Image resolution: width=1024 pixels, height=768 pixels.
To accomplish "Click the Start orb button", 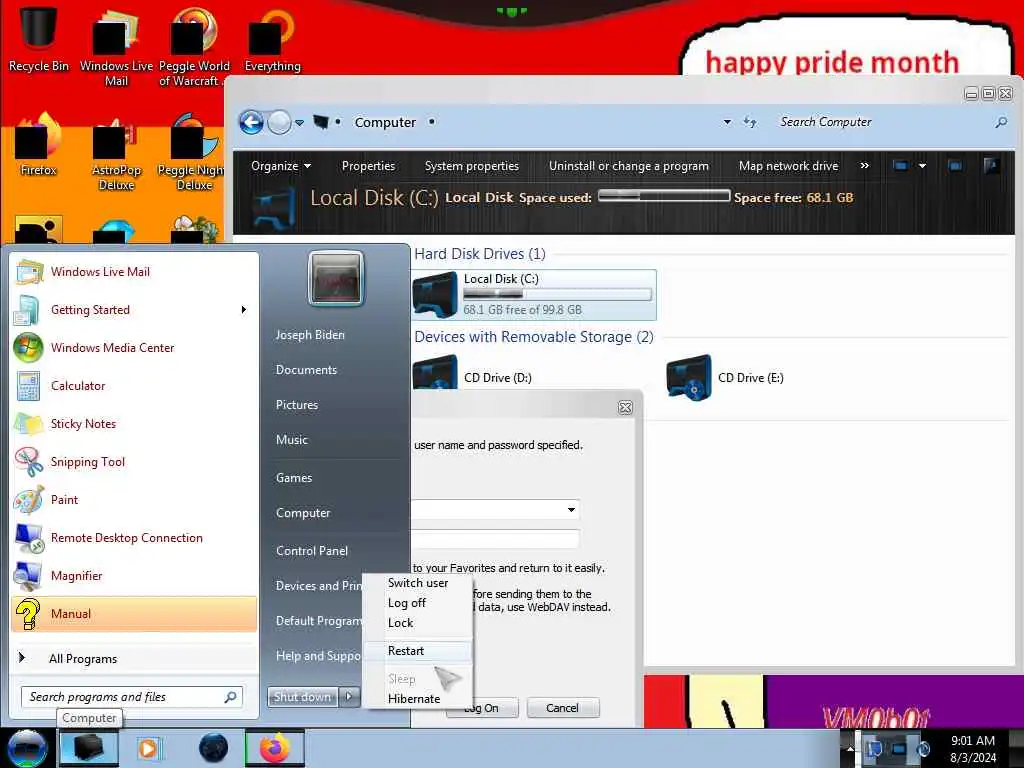I will (27, 748).
